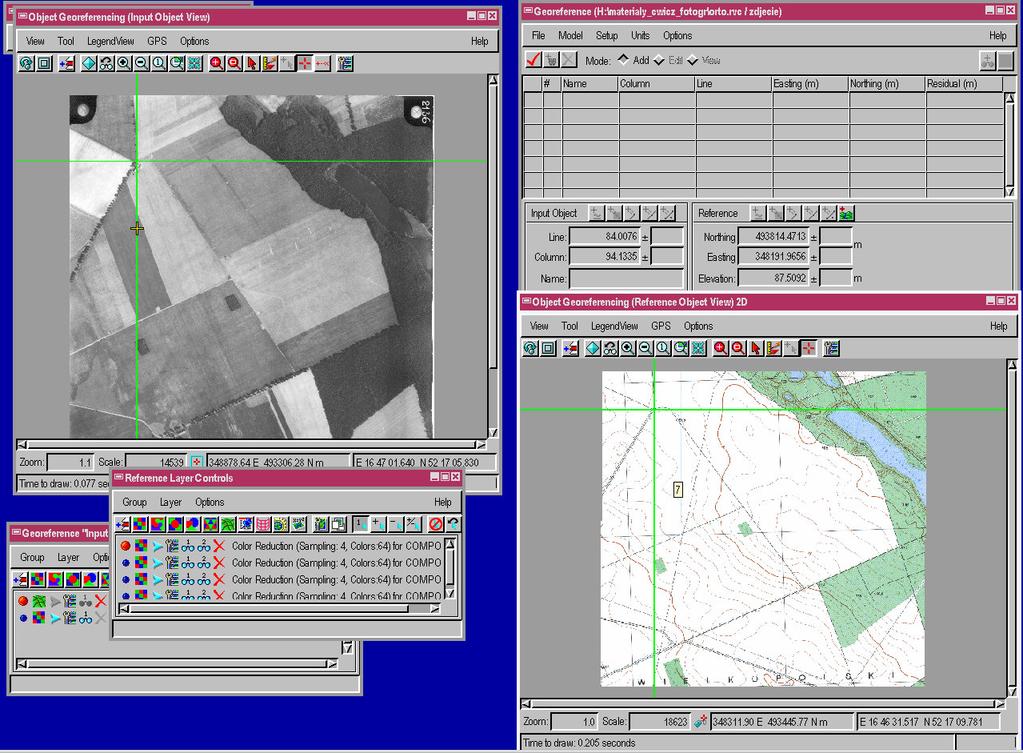This screenshot has height=753, width=1023.
Task: Select ruler sketch tool in Input Object View
Action: point(269,63)
